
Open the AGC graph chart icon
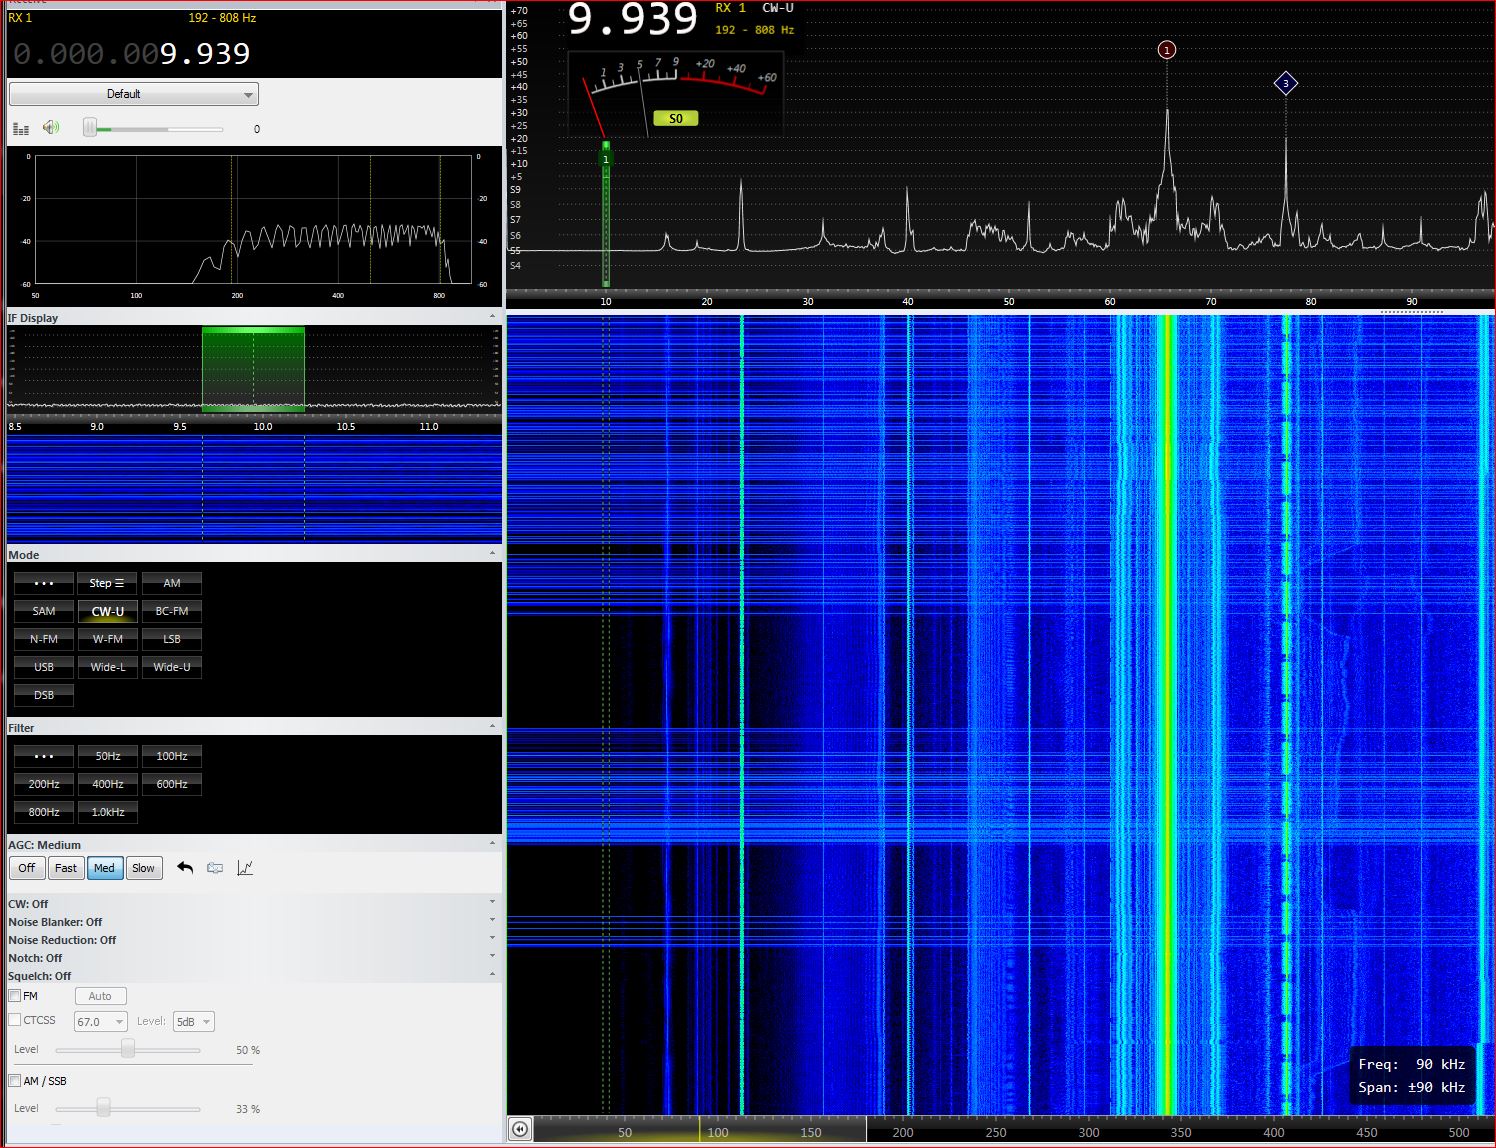pos(245,867)
